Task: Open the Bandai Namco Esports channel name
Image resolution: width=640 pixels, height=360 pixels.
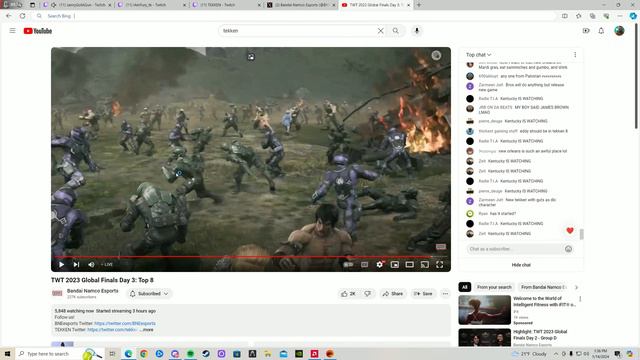Action: click(93, 291)
